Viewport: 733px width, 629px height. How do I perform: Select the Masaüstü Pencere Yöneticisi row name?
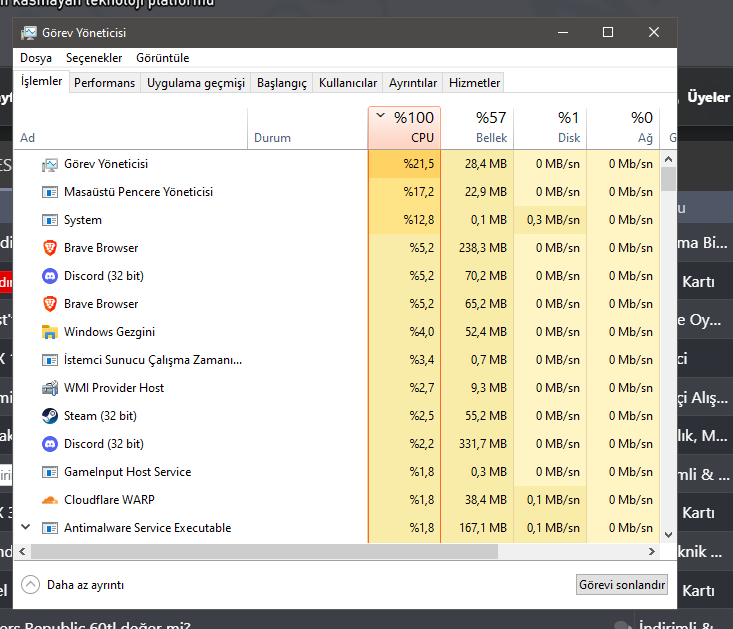click(138, 192)
